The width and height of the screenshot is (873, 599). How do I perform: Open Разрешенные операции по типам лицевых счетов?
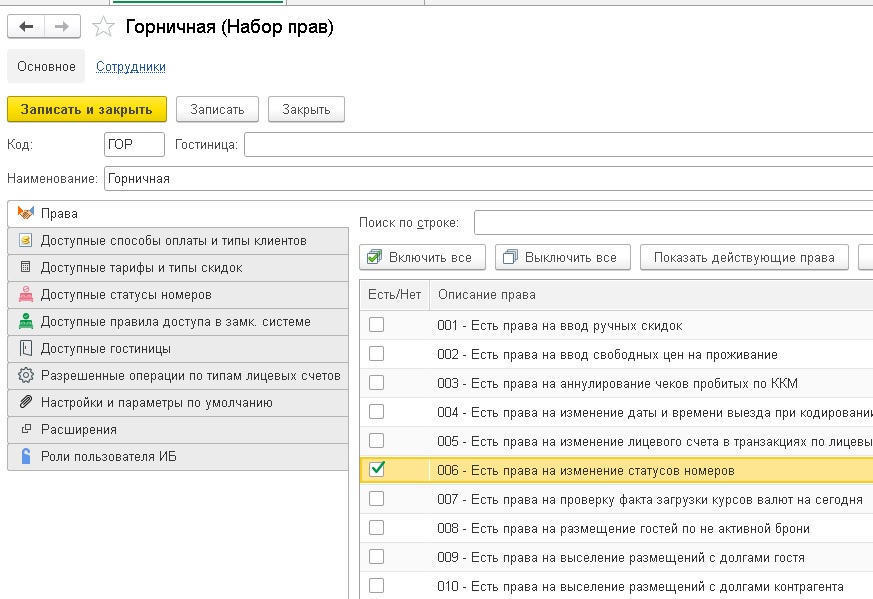click(190, 376)
